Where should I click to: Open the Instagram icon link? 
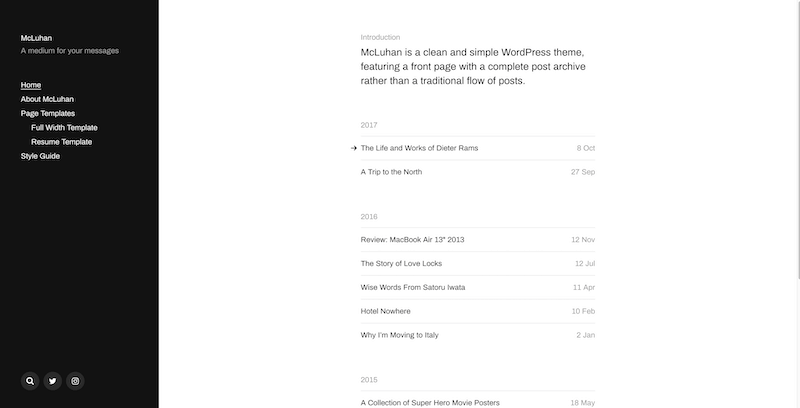(75, 381)
